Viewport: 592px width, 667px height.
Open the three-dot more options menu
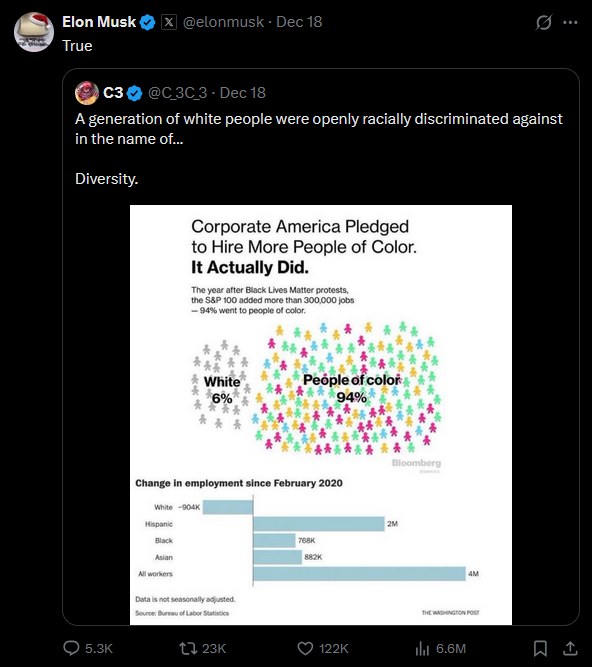[x=570, y=22]
